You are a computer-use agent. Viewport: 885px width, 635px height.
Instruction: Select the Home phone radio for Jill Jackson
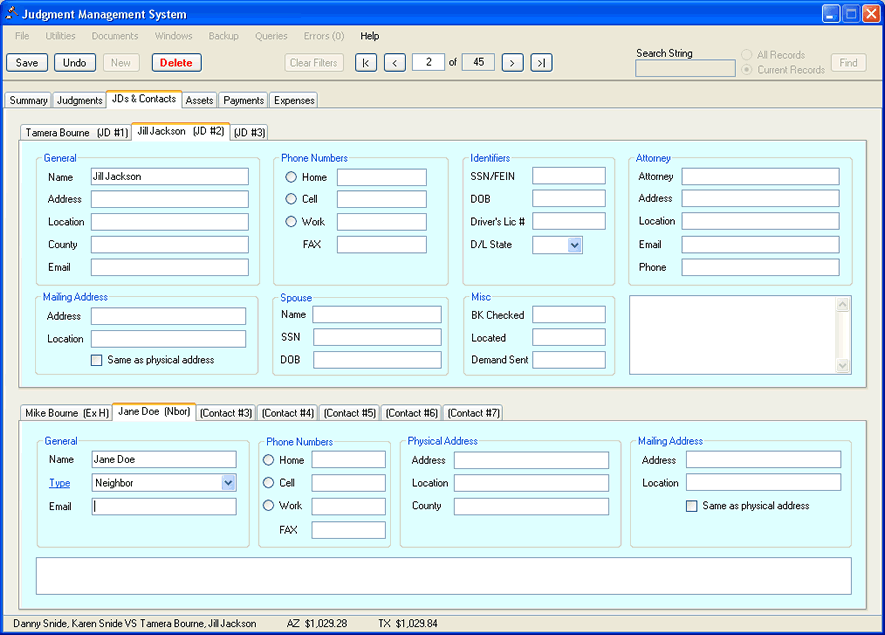[x=292, y=177]
